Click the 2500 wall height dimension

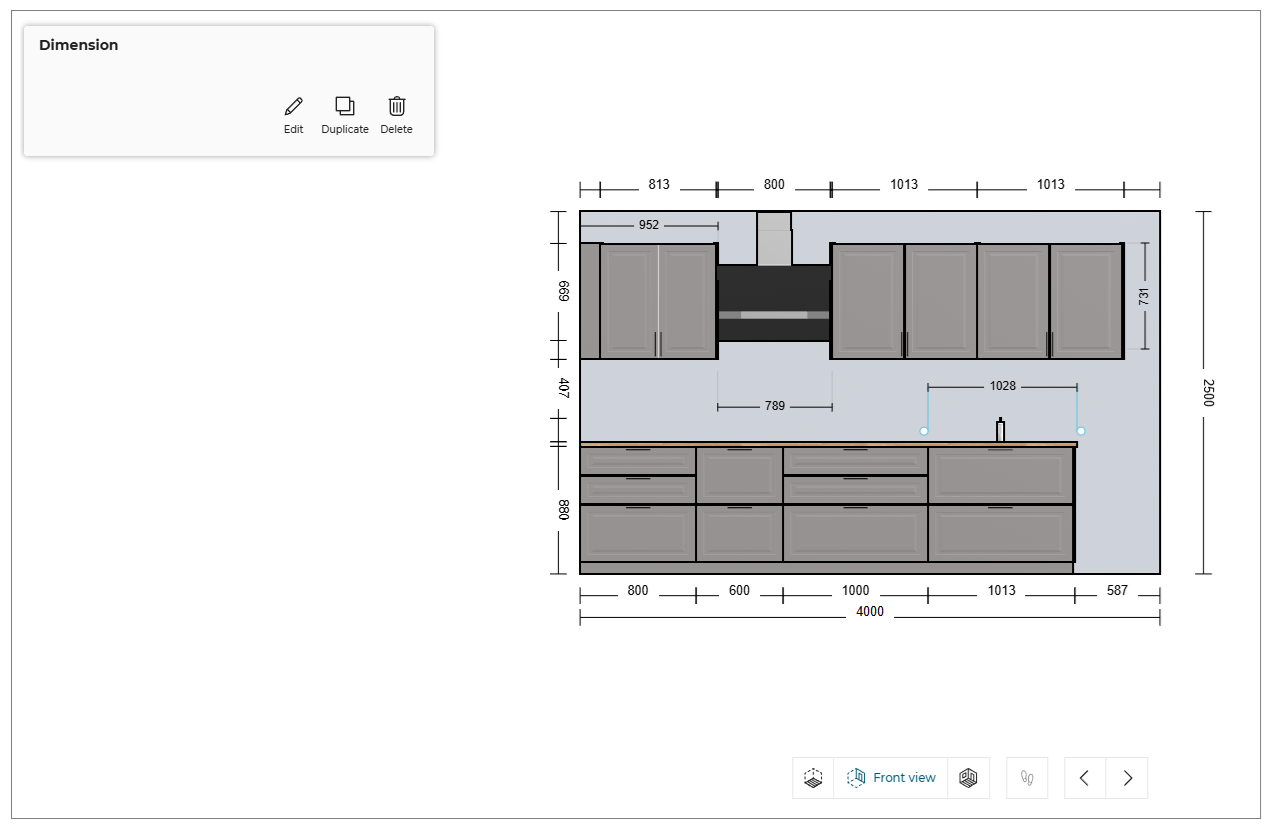click(1207, 393)
